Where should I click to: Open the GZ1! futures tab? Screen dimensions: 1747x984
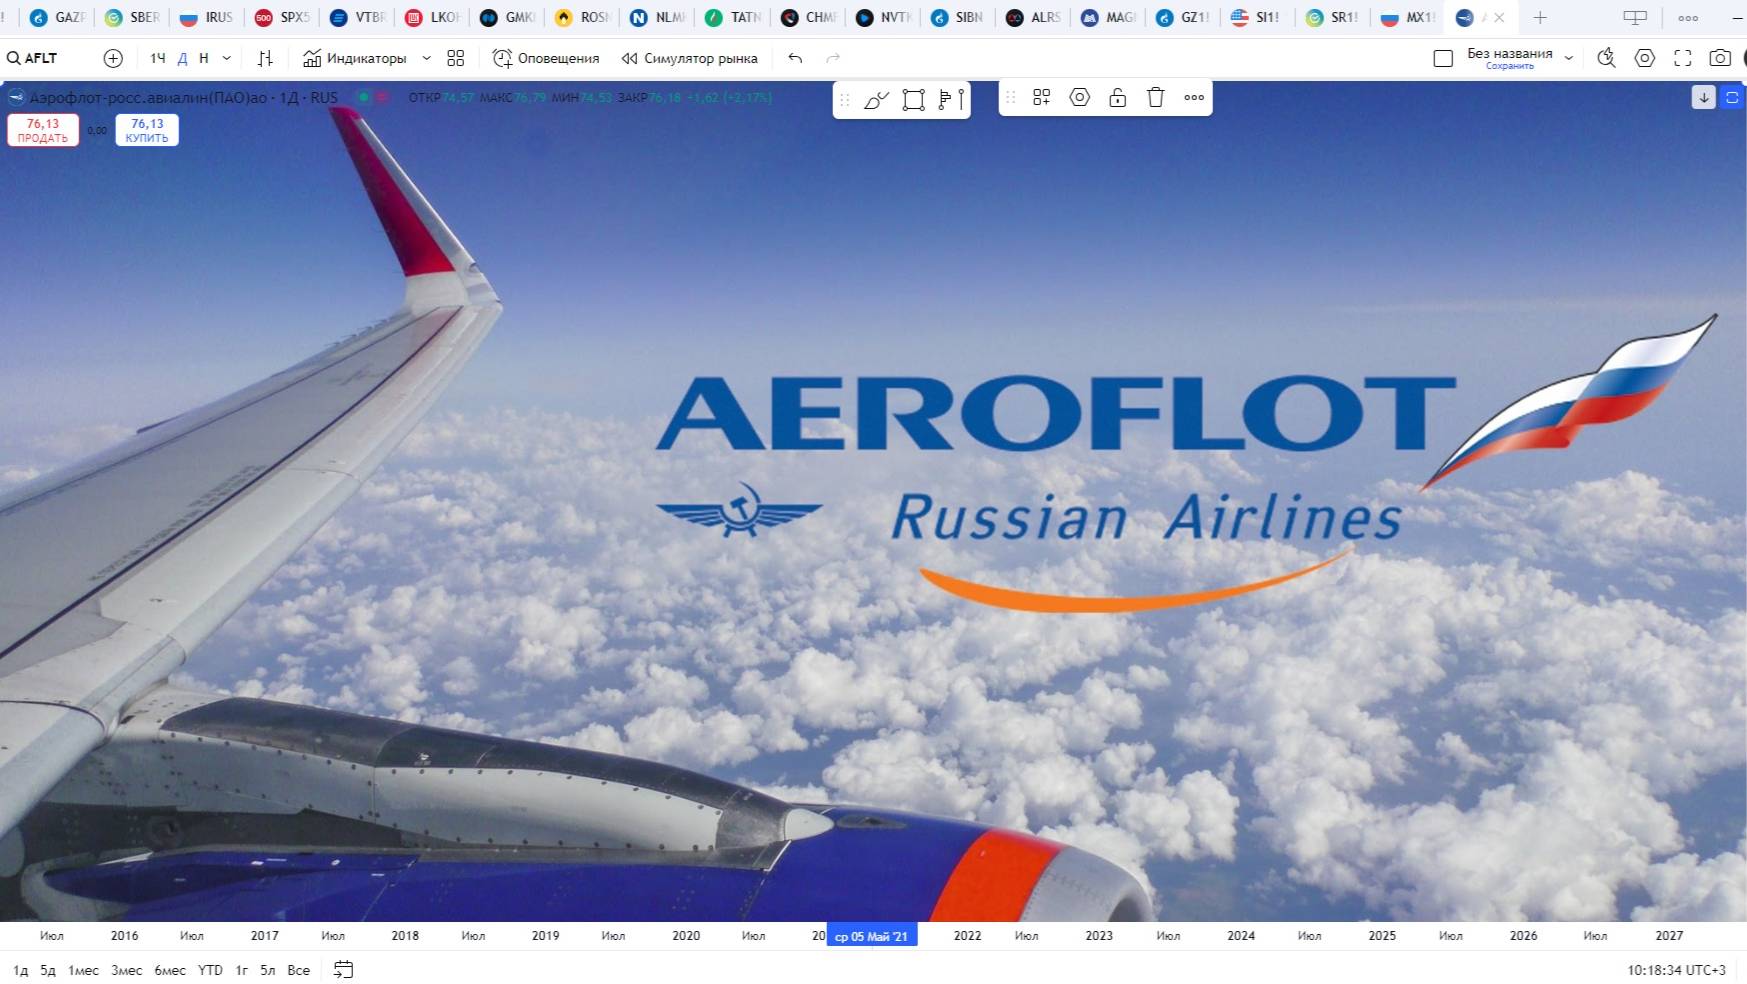[1183, 17]
